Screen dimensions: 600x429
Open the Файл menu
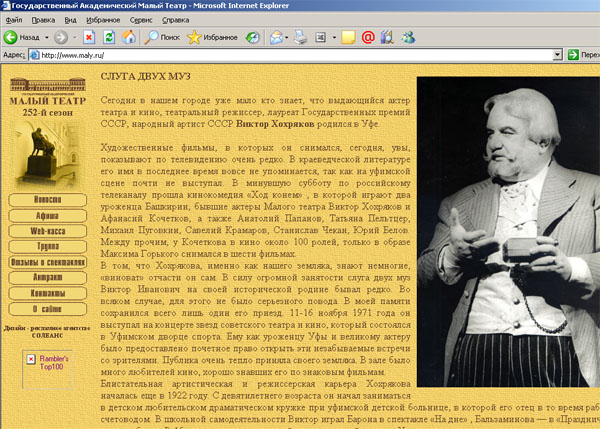pos(14,19)
